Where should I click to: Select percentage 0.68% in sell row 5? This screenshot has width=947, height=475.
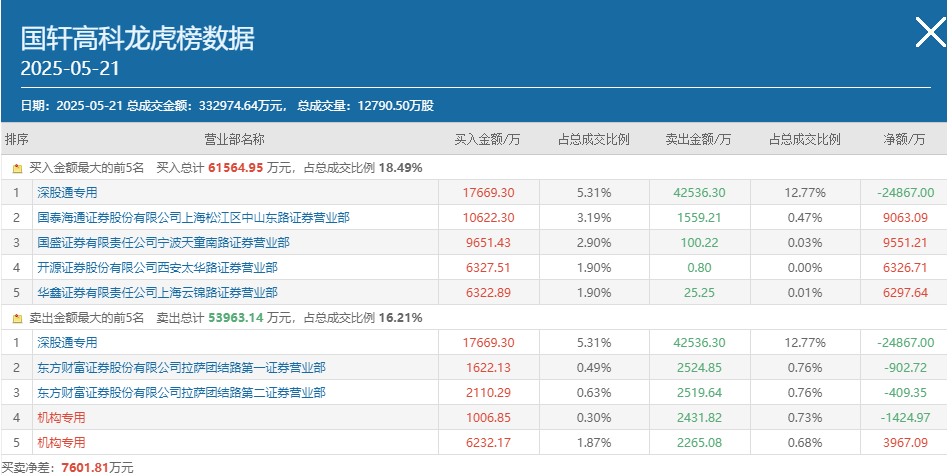[805, 442]
